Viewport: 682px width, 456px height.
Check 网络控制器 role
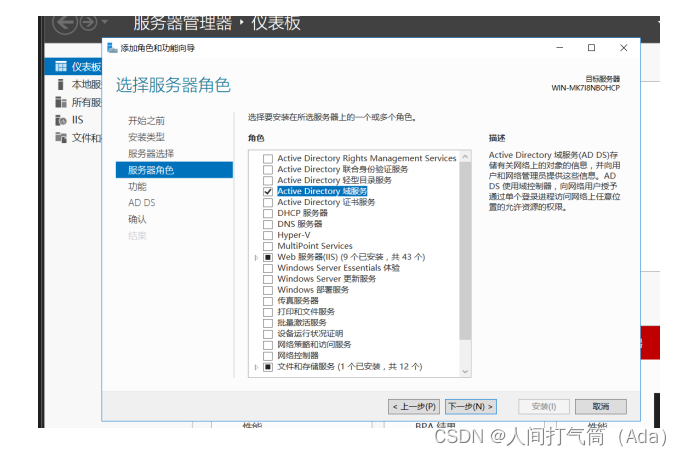[268, 356]
